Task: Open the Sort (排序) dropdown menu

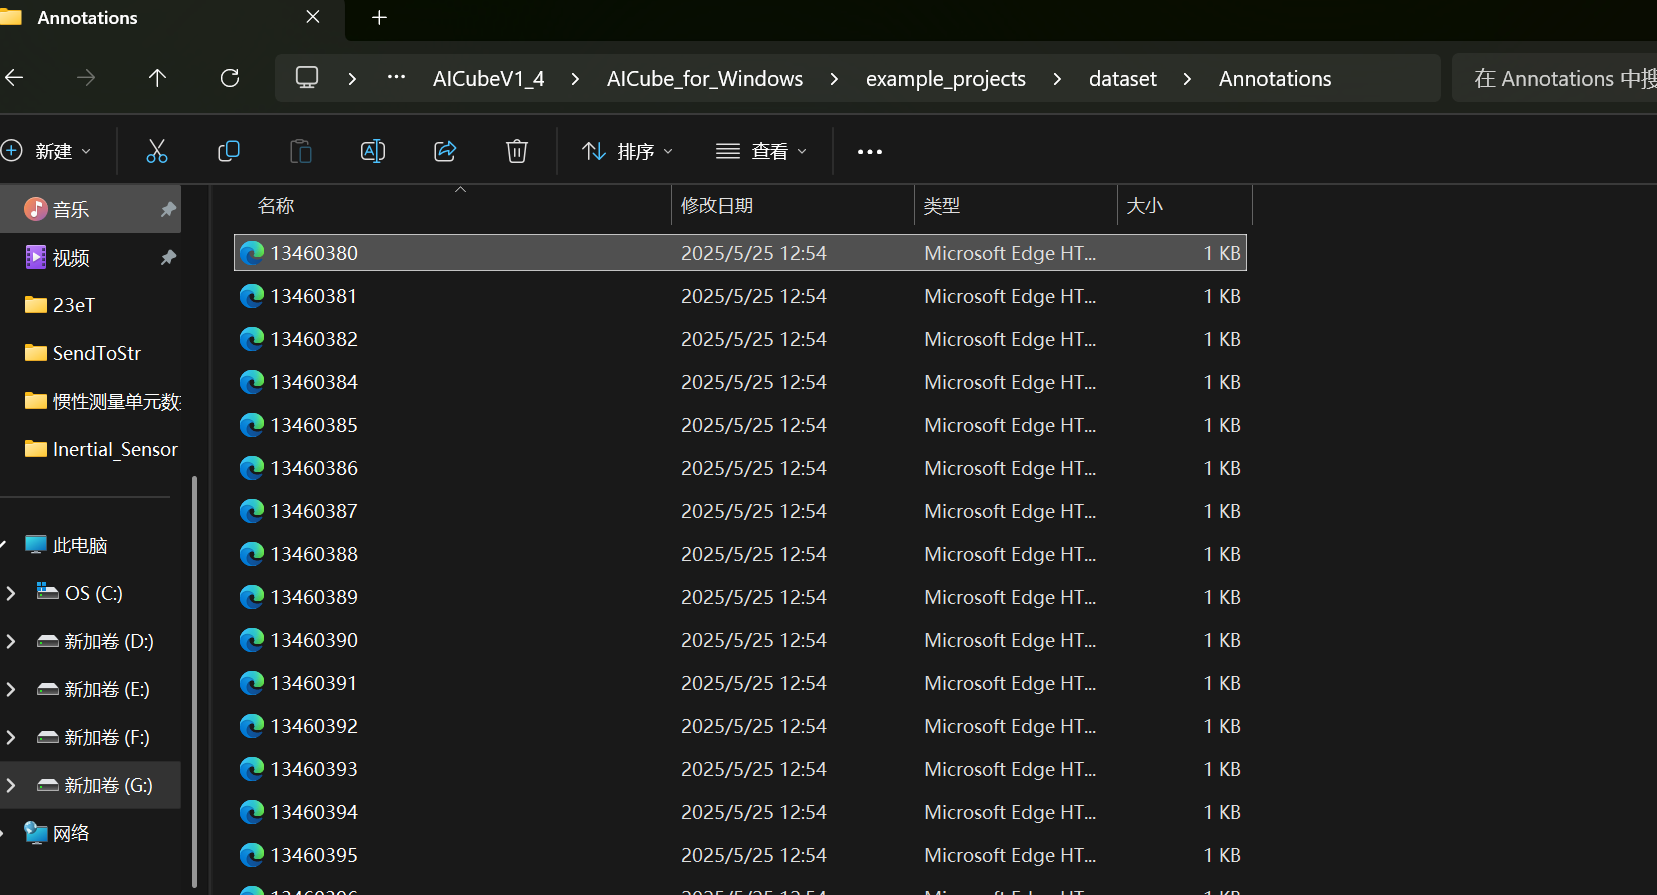Action: click(x=627, y=151)
